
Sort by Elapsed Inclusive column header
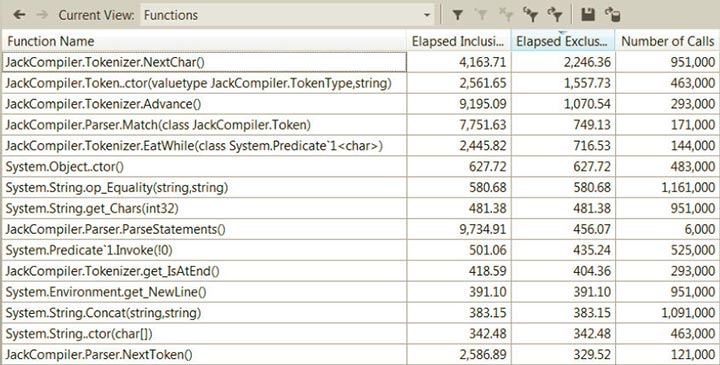coord(459,41)
